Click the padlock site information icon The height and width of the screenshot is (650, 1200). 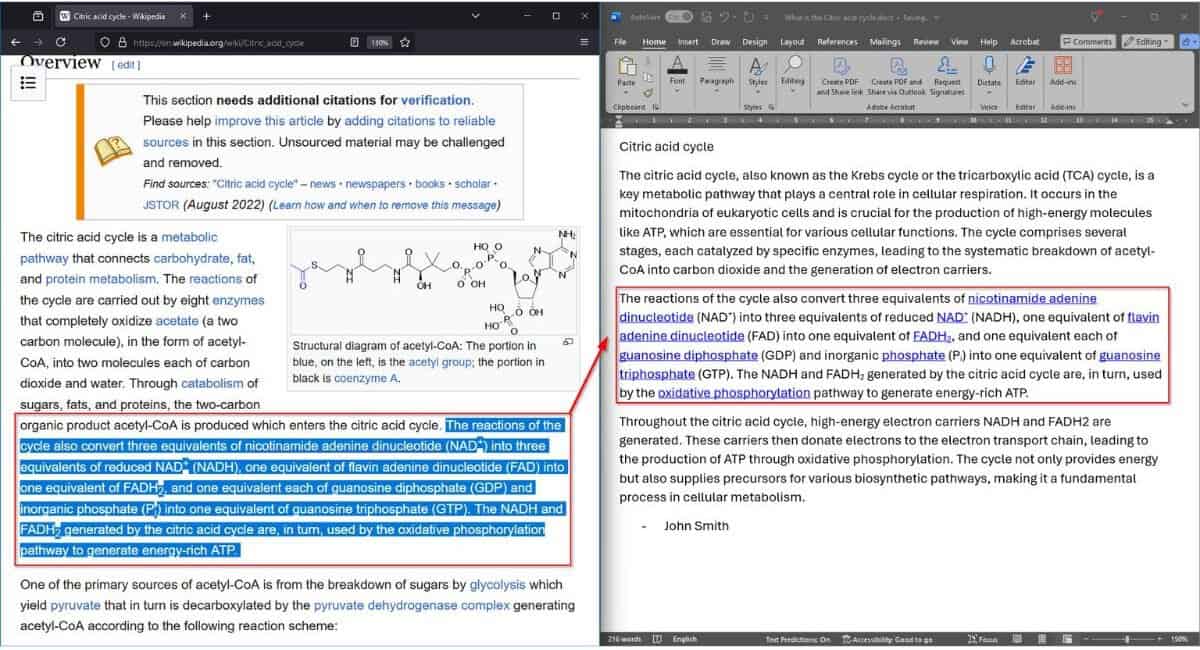click(122, 42)
